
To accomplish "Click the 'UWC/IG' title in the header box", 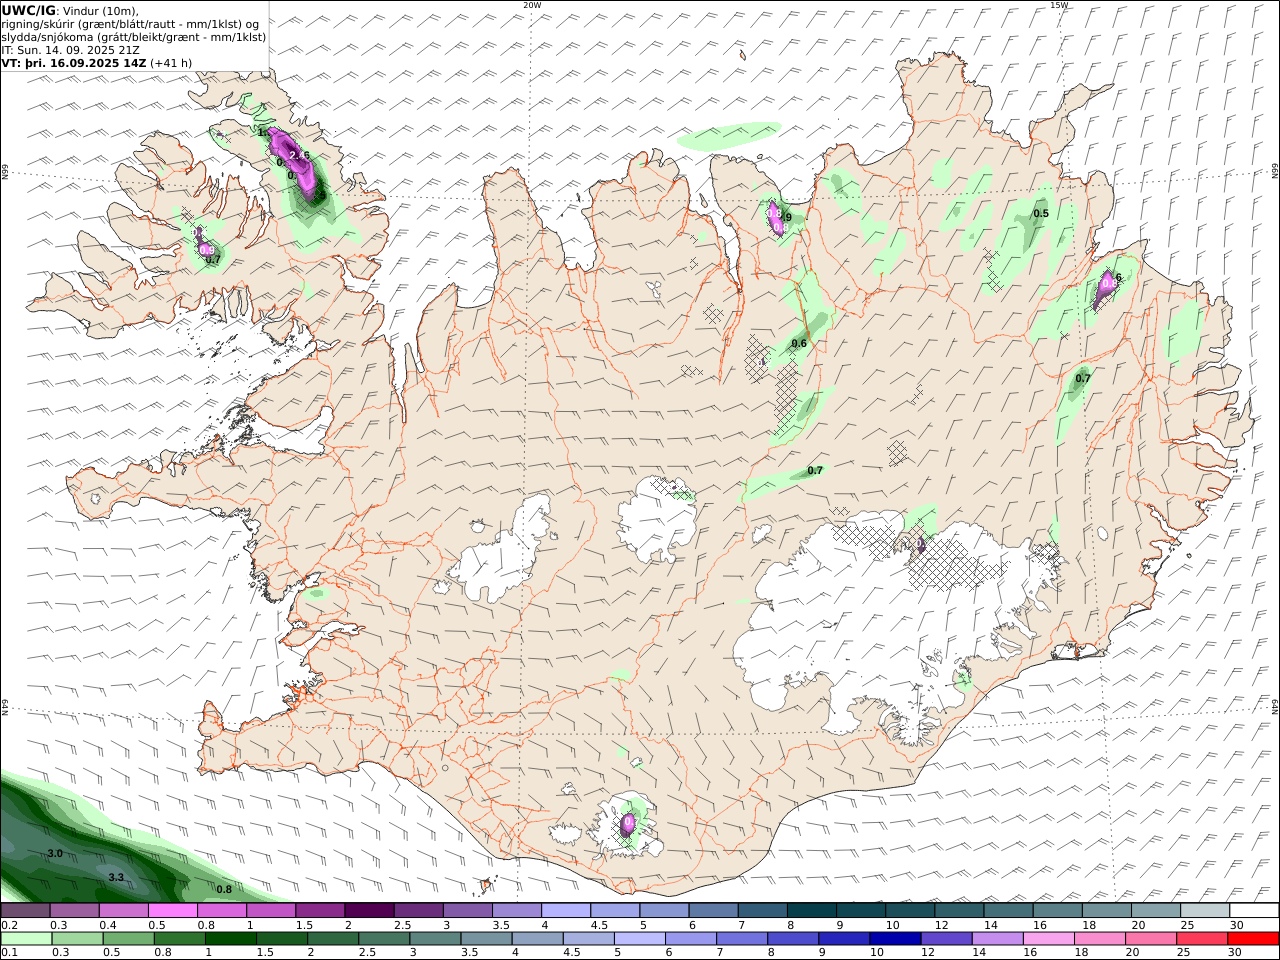I will [28, 11].
